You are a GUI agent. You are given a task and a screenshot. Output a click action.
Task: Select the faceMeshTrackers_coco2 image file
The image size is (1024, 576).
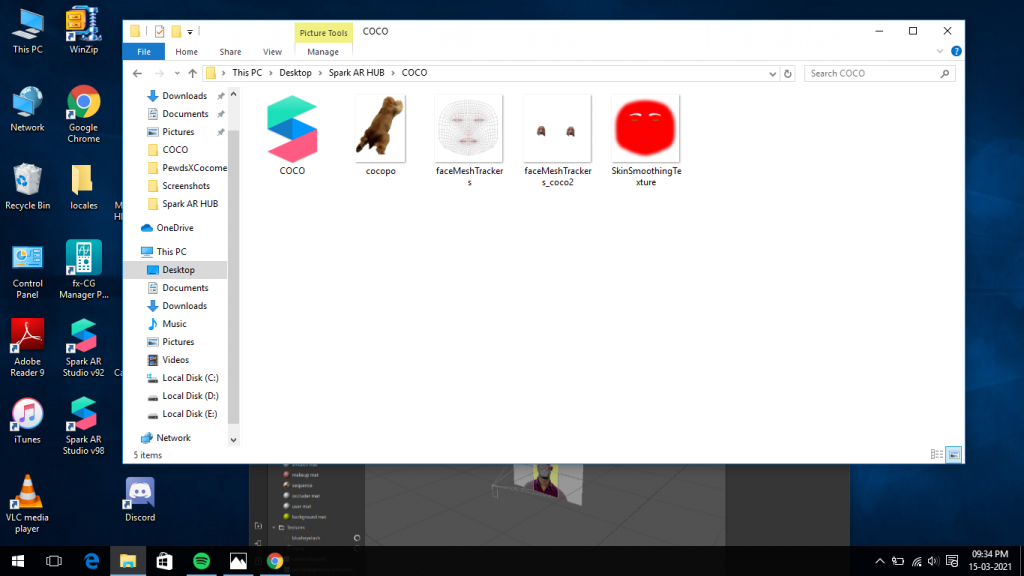[557, 140]
